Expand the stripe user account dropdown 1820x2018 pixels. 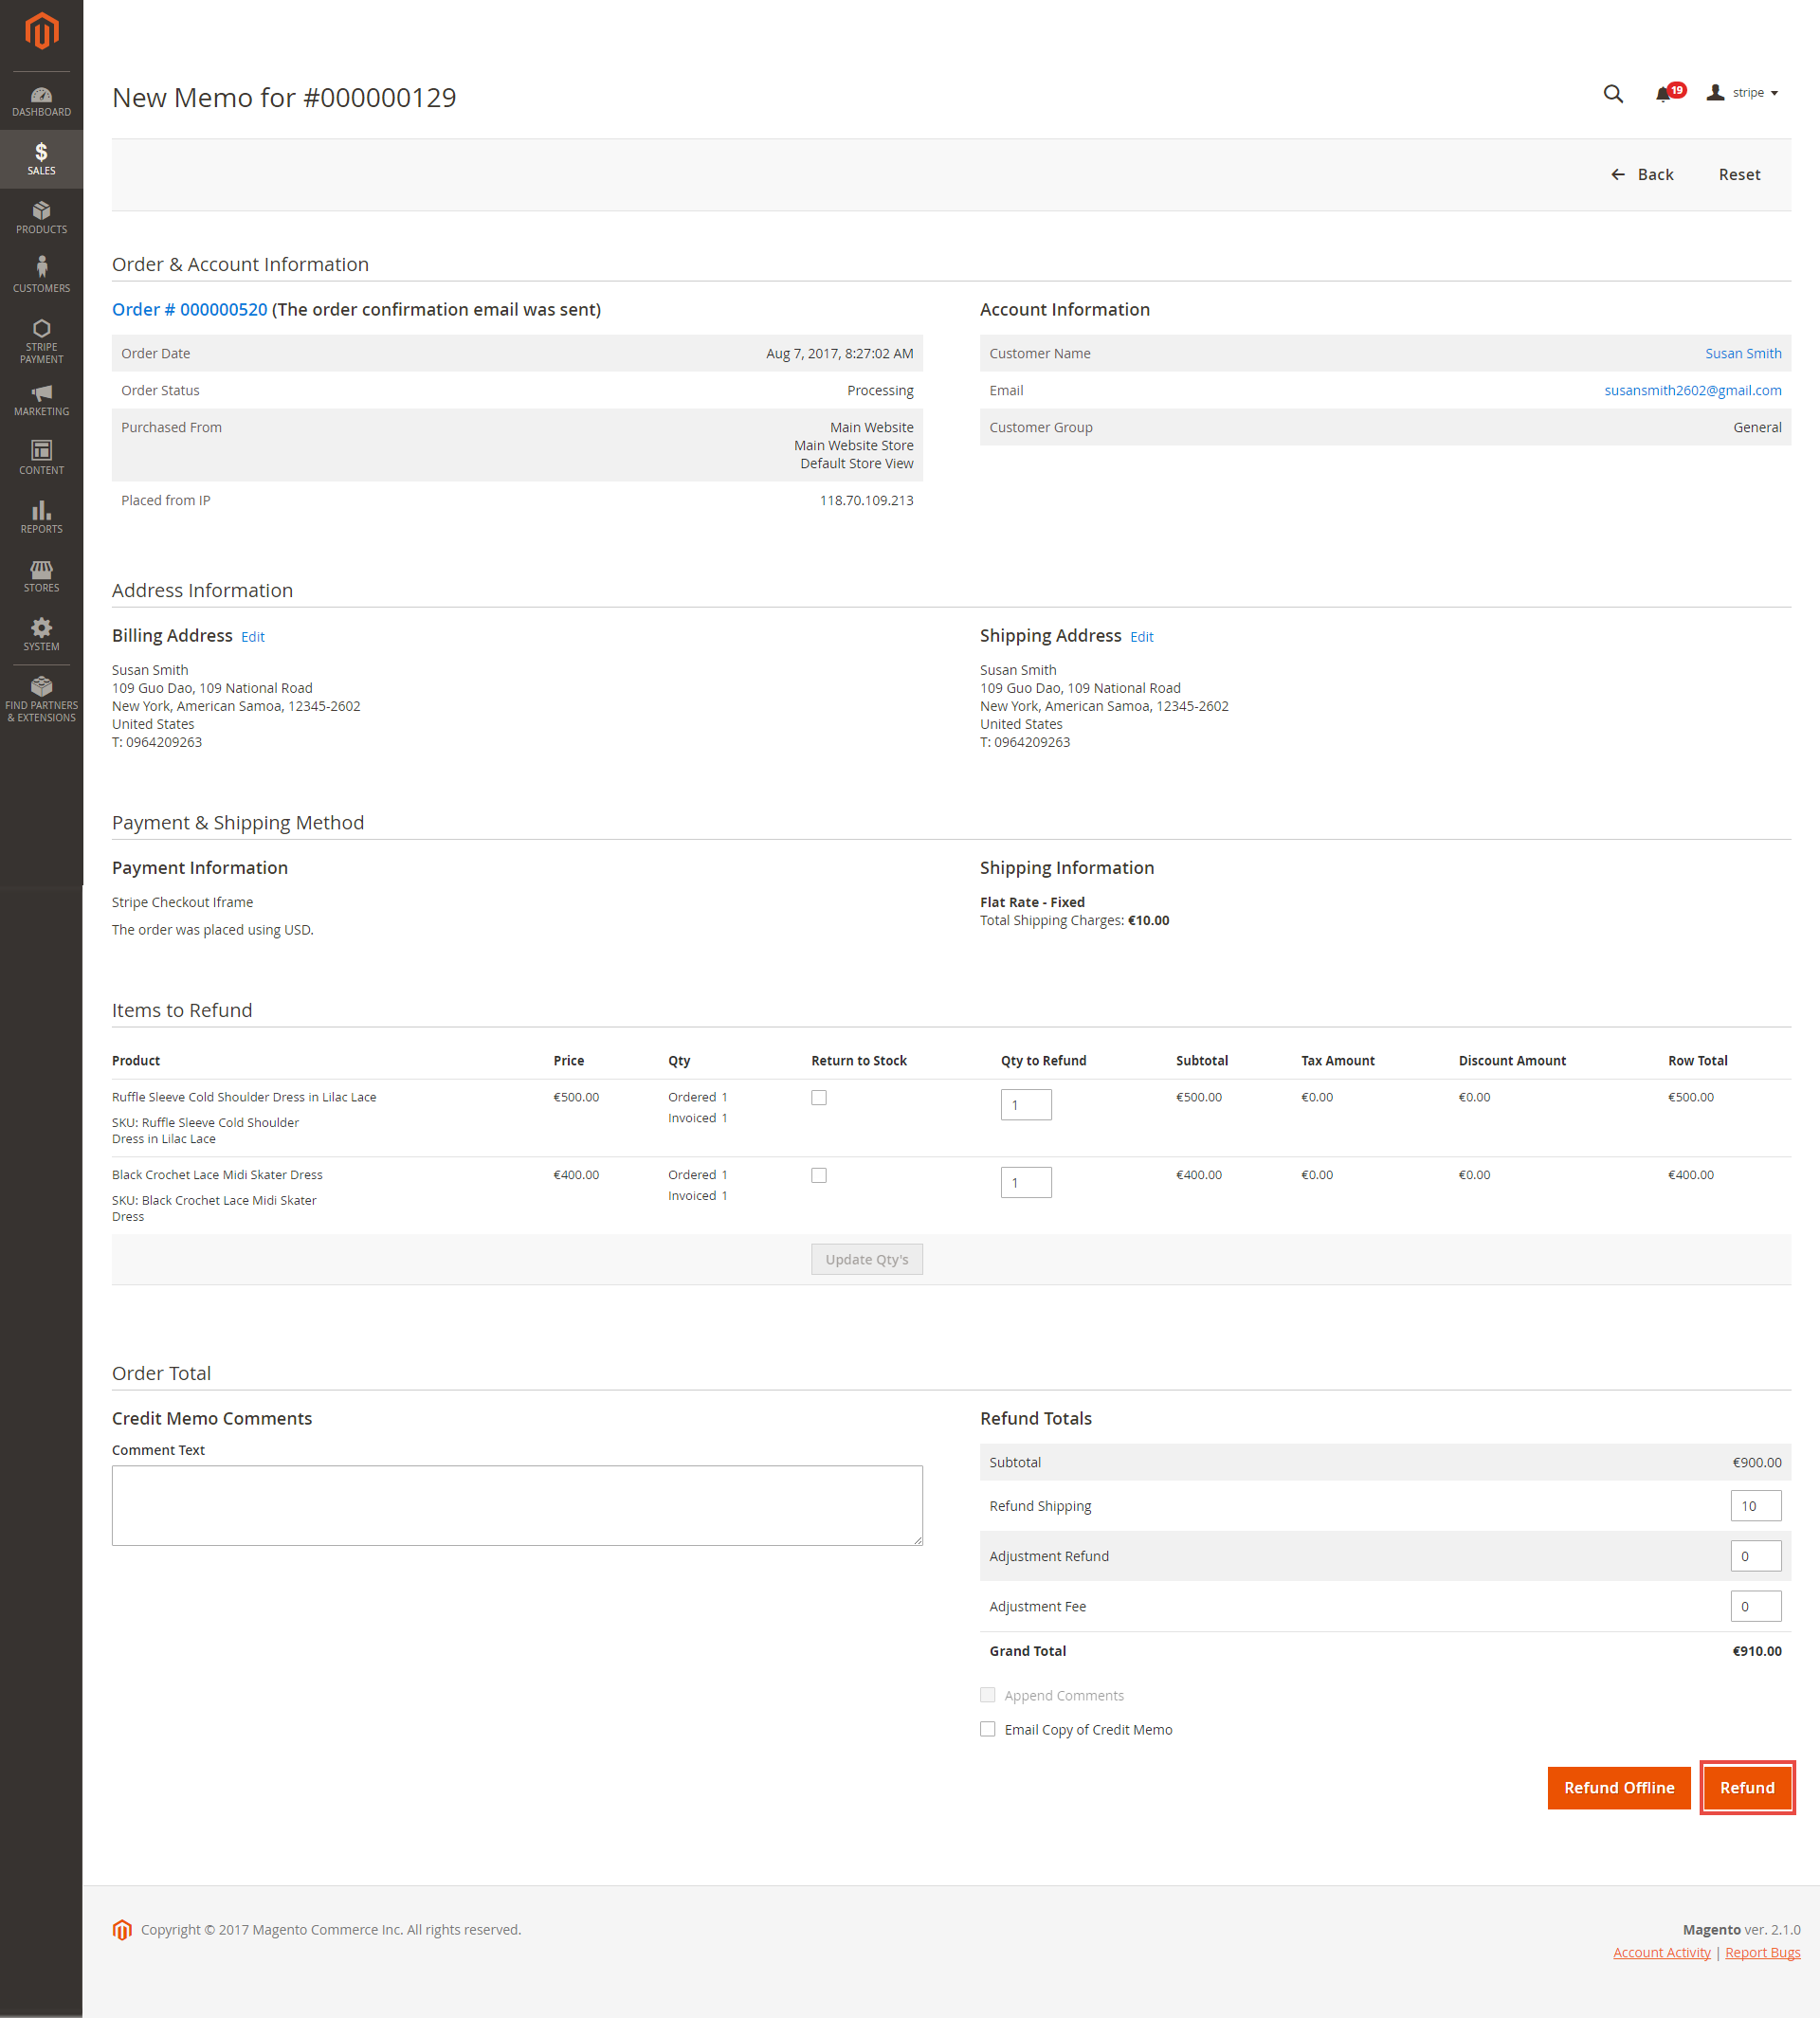[1744, 93]
